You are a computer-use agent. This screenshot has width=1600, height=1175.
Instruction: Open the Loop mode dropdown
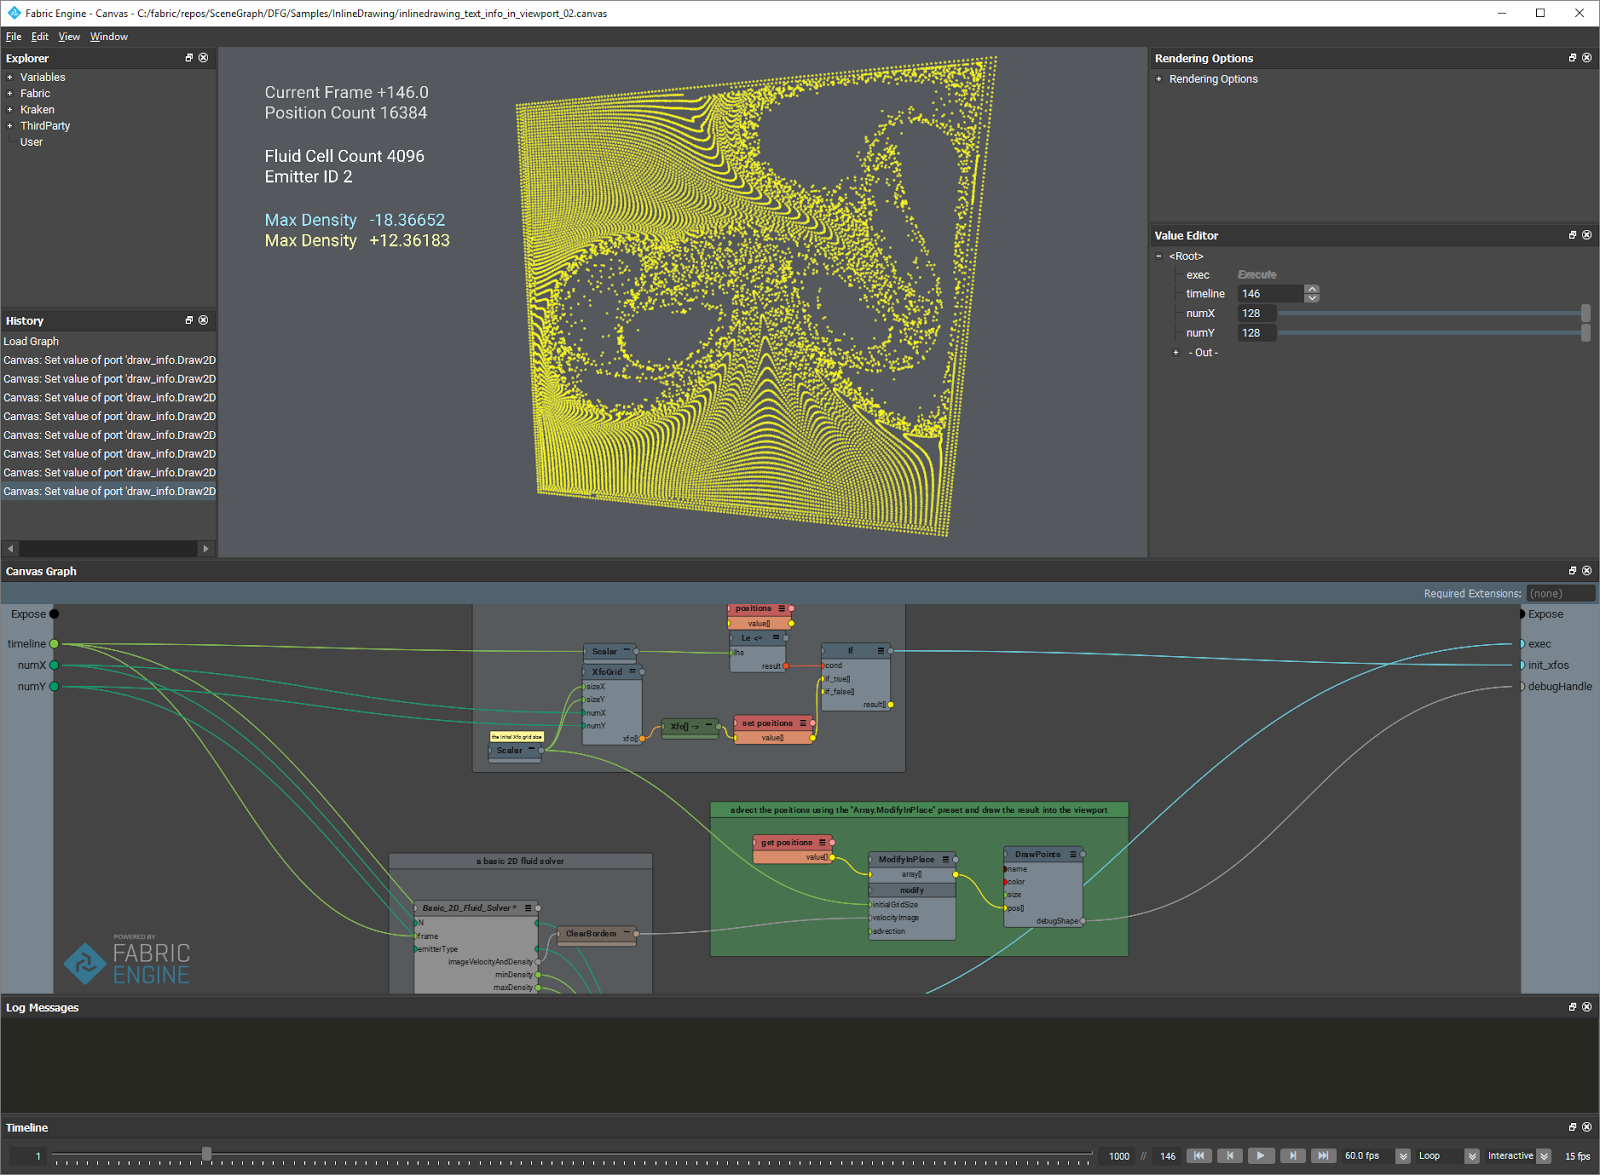pos(1471,1156)
